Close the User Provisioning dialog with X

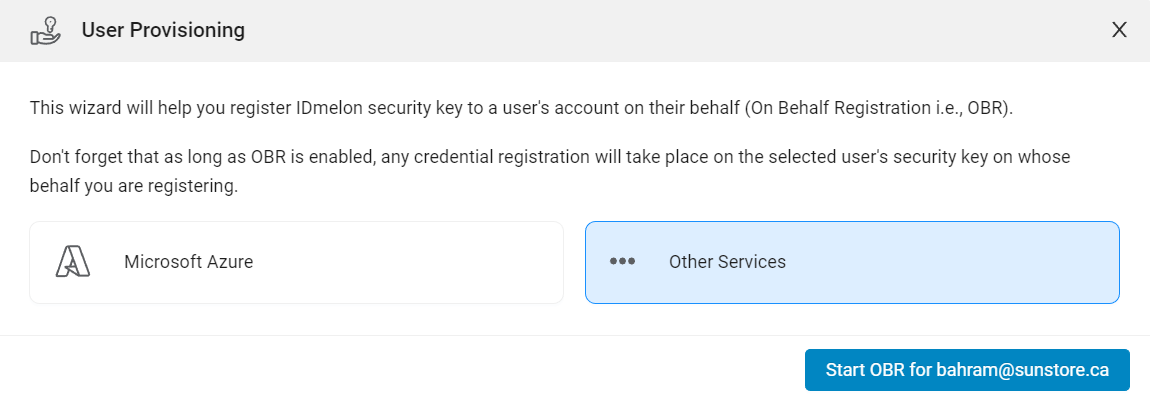[x=1119, y=30]
